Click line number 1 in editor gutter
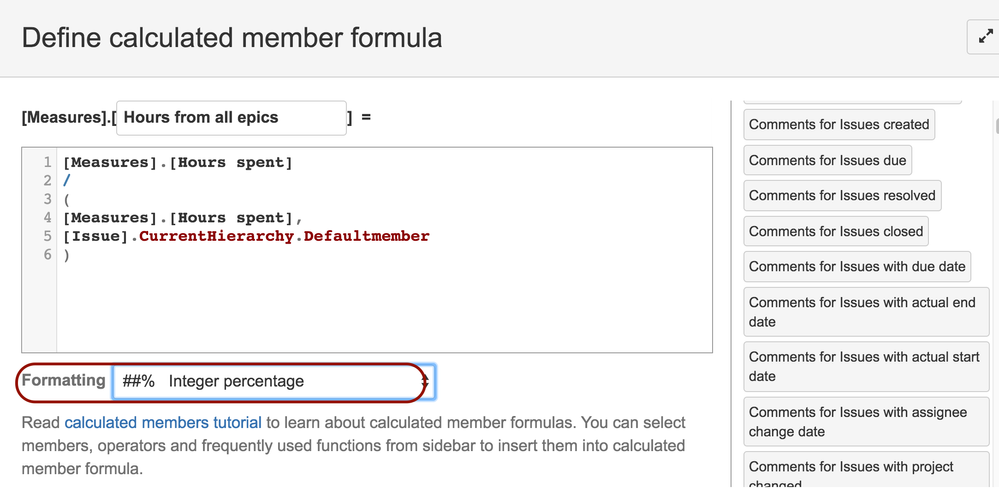This screenshot has width=999, height=500. coord(47,162)
